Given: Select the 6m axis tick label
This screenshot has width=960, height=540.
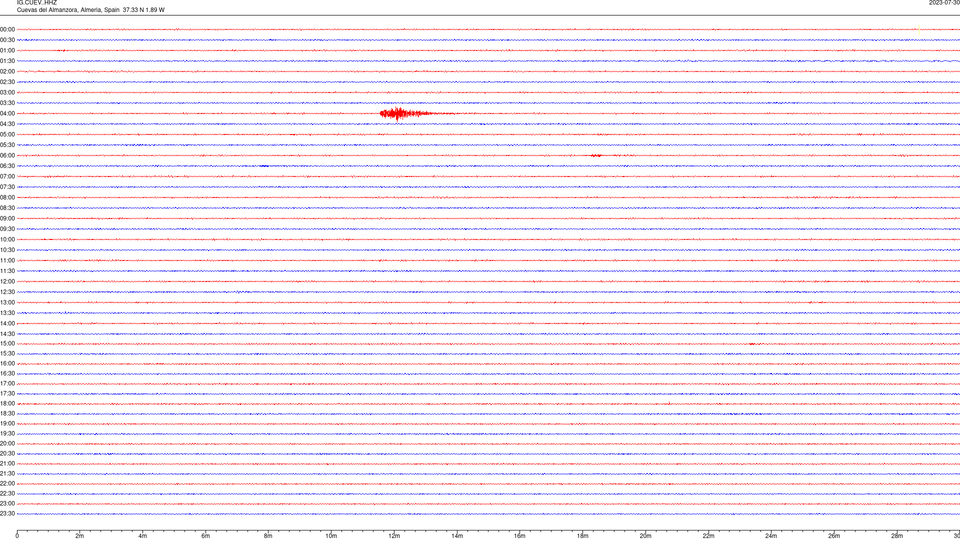Looking at the screenshot, I should click(x=206, y=536).
